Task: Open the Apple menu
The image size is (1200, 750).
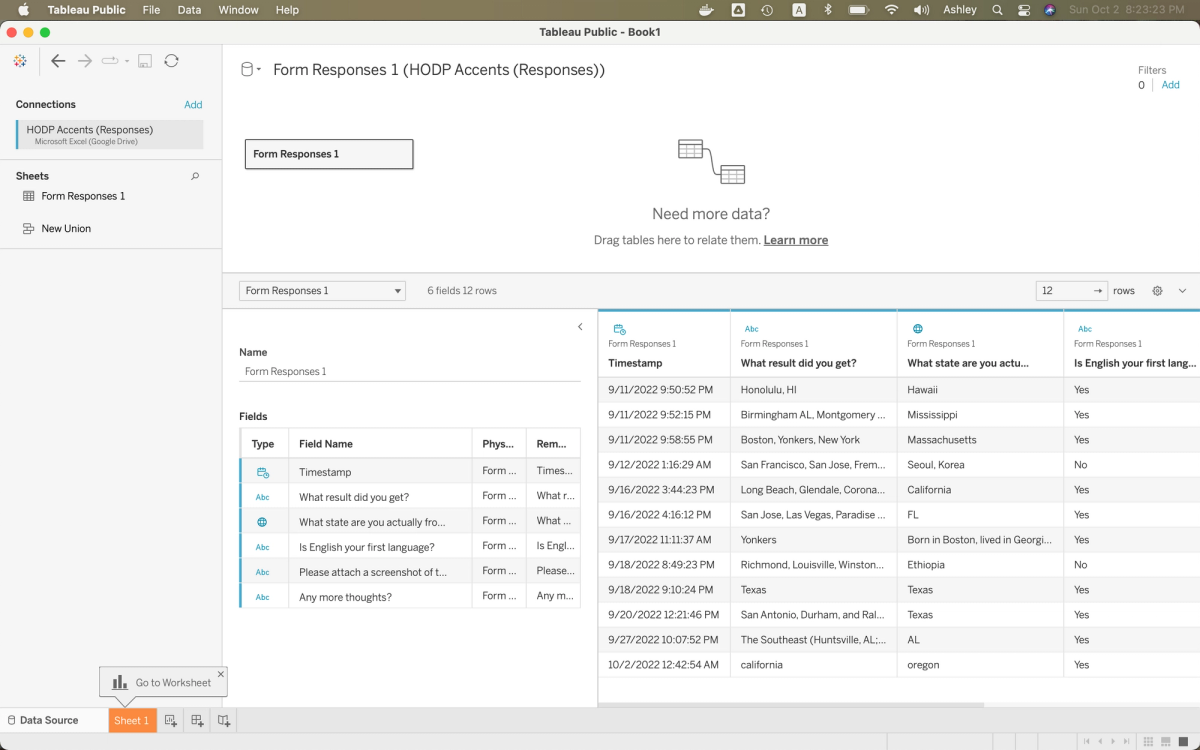Action: (x=23, y=10)
